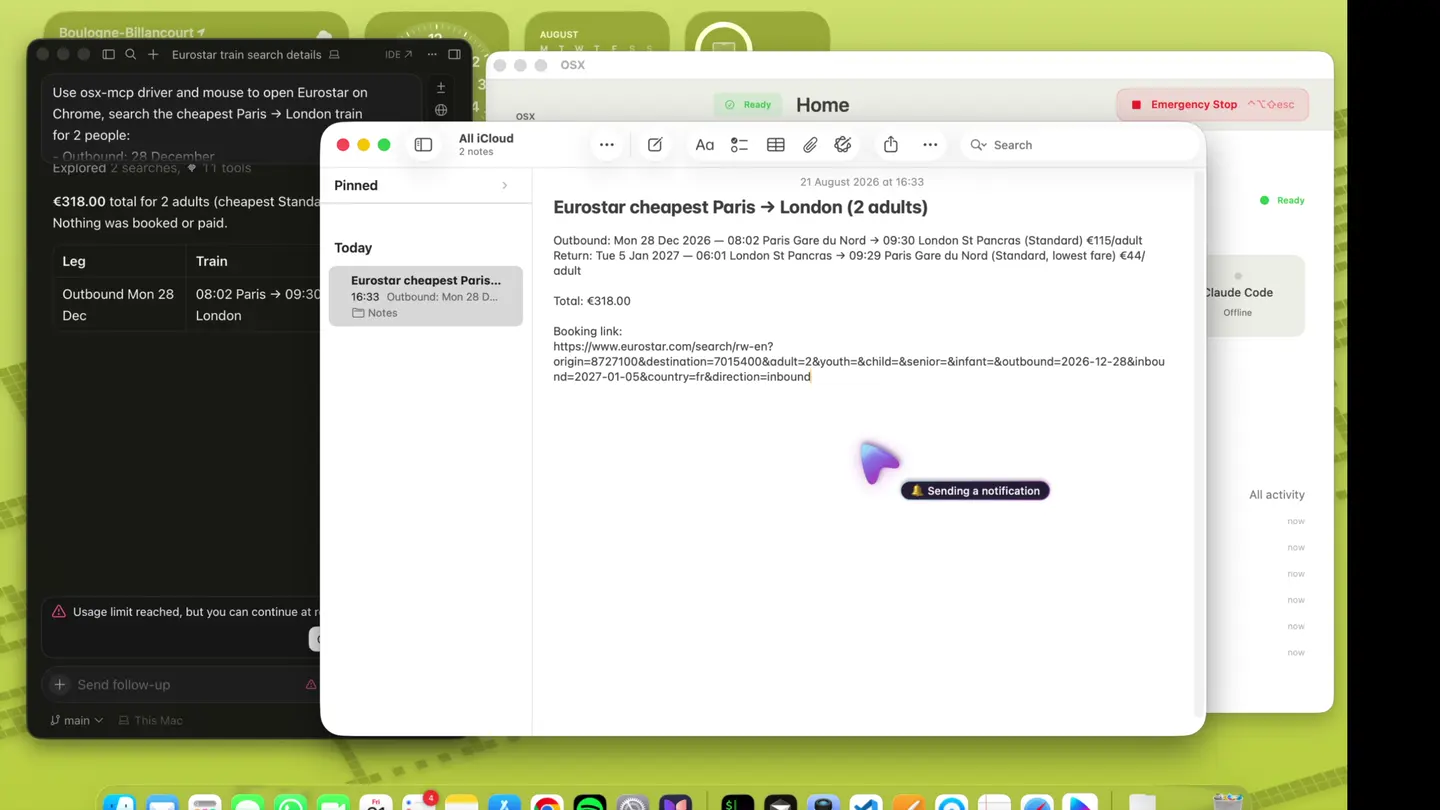The image size is (1440, 810).
Task: Click the Notes Search field
Action: [x=1080, y=145]
